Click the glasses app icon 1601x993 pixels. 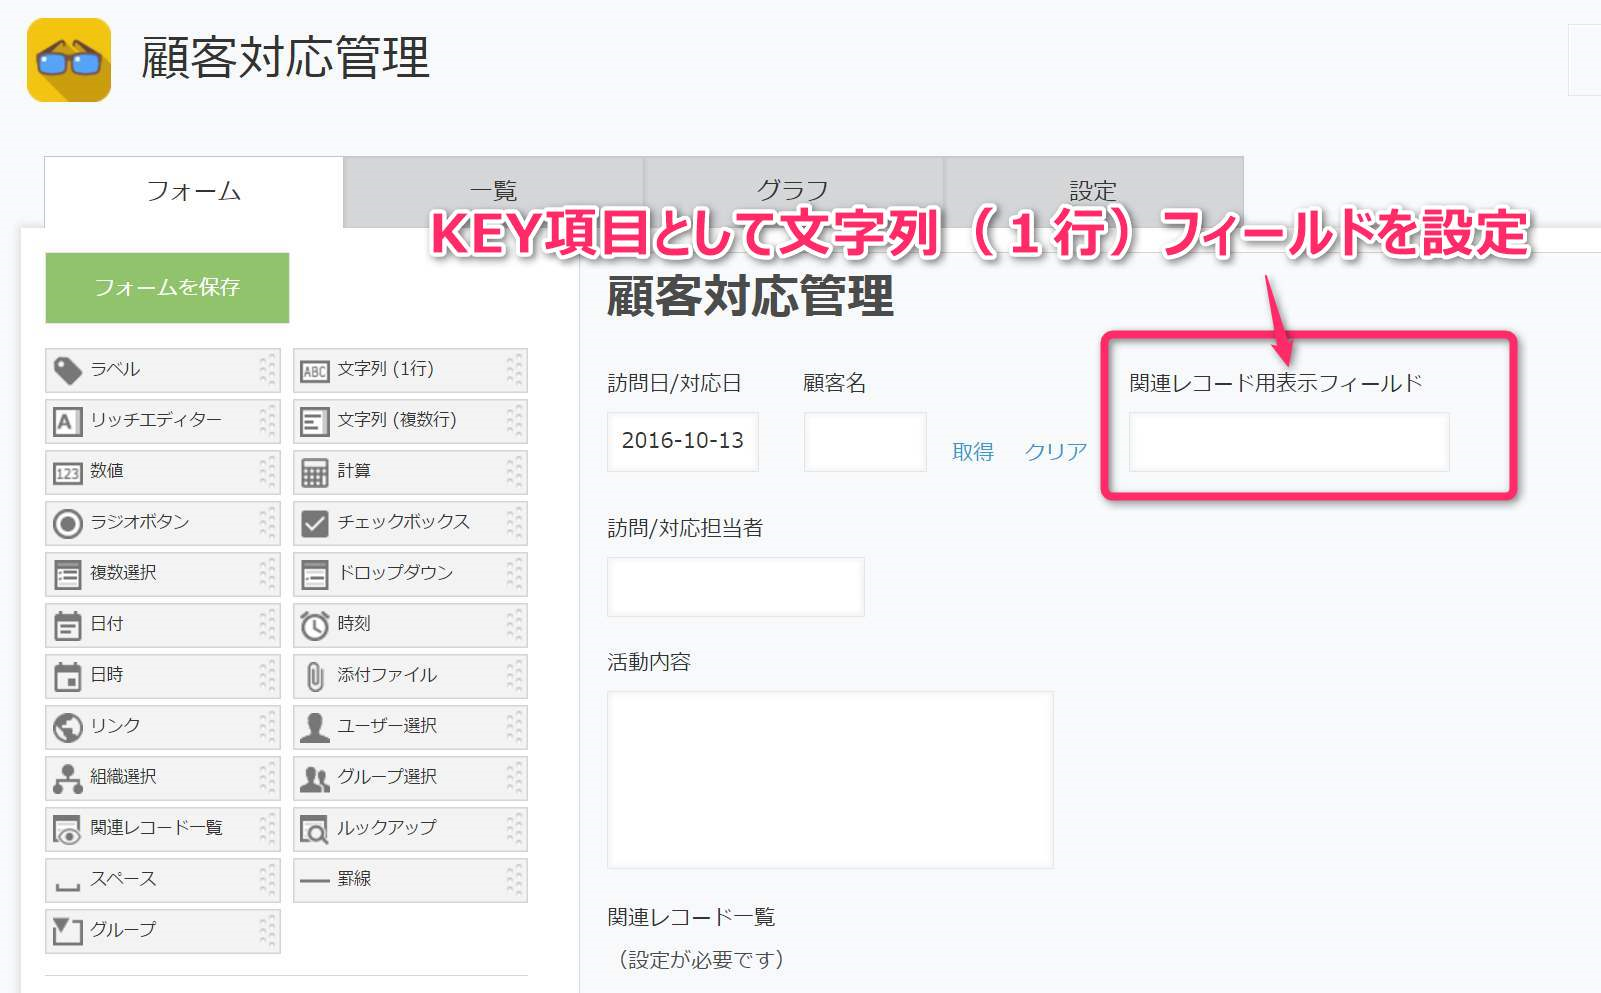pos(69,60)
